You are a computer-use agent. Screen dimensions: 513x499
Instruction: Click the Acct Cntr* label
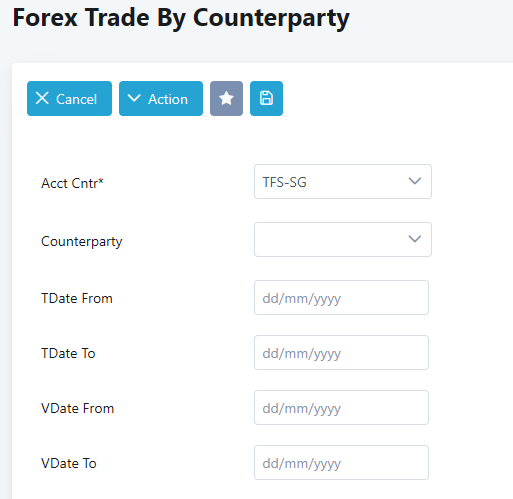click(x=72, y=183)
